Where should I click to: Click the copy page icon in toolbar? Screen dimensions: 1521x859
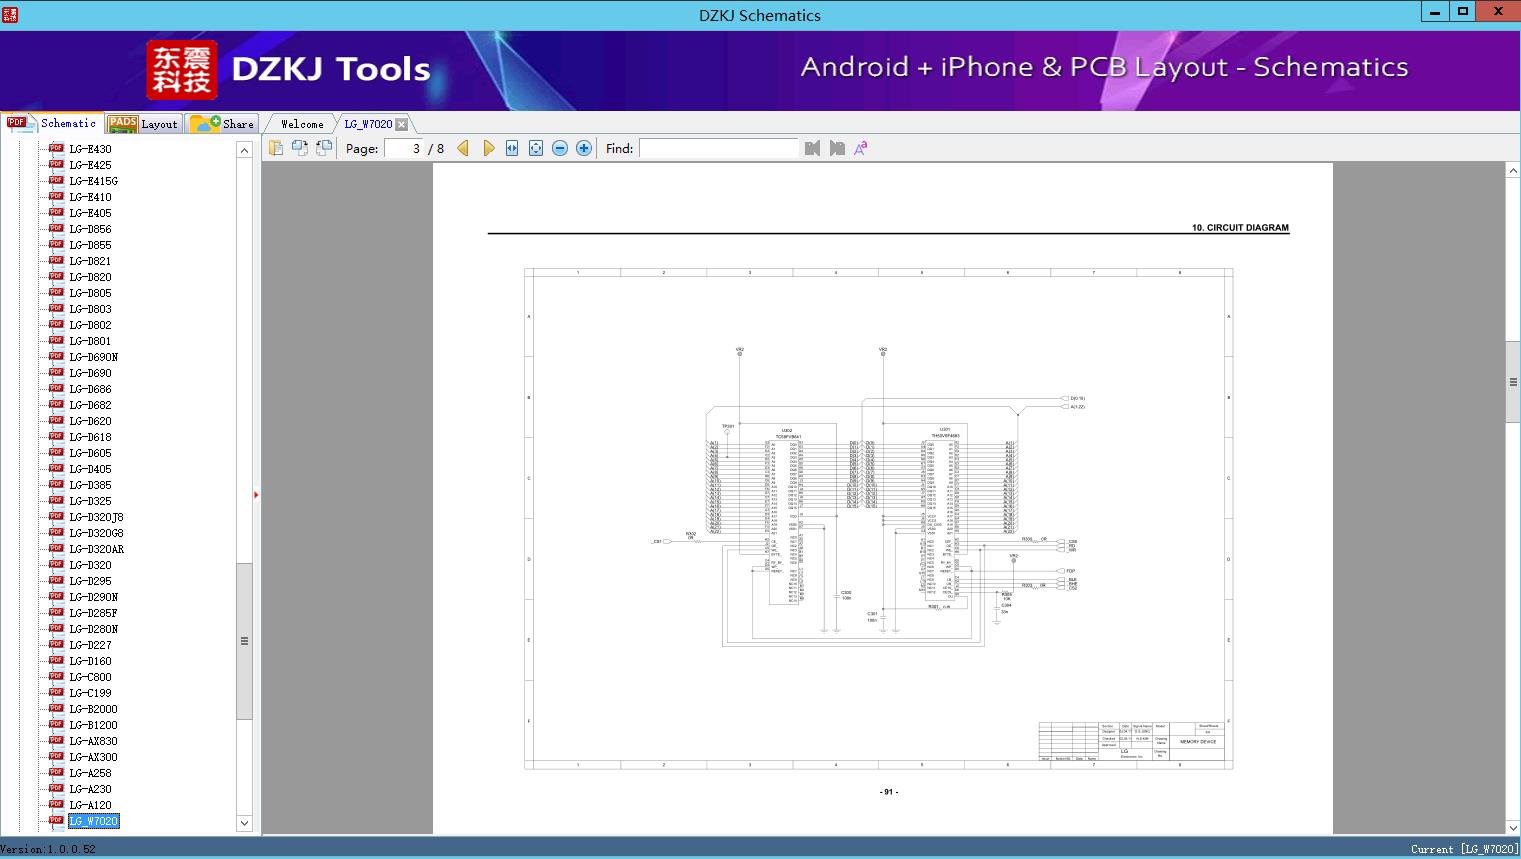[x=276, y=148]
